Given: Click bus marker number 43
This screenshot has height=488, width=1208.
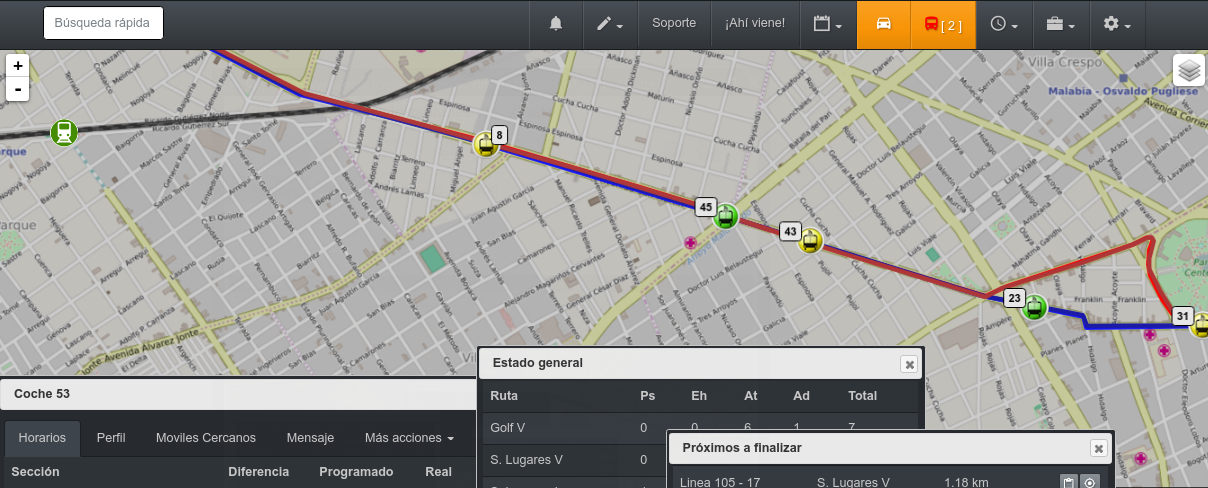Looking at the screenshot, I should (811, 240).
